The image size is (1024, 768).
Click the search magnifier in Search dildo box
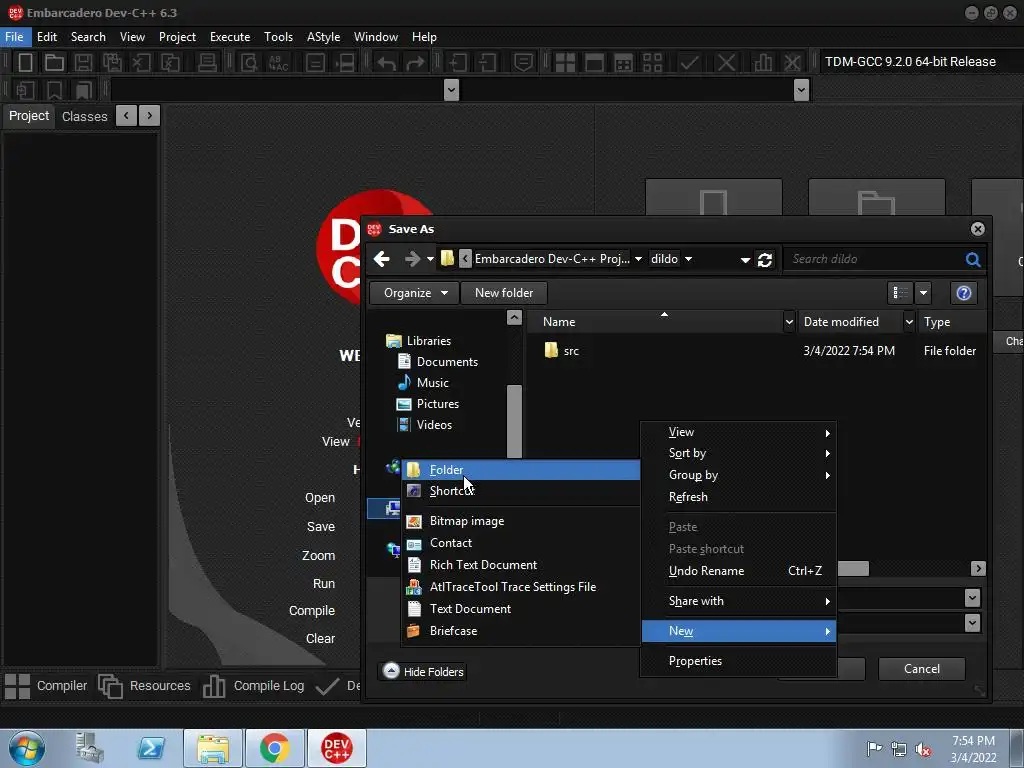pyautogui.click(x=972, y=259)
